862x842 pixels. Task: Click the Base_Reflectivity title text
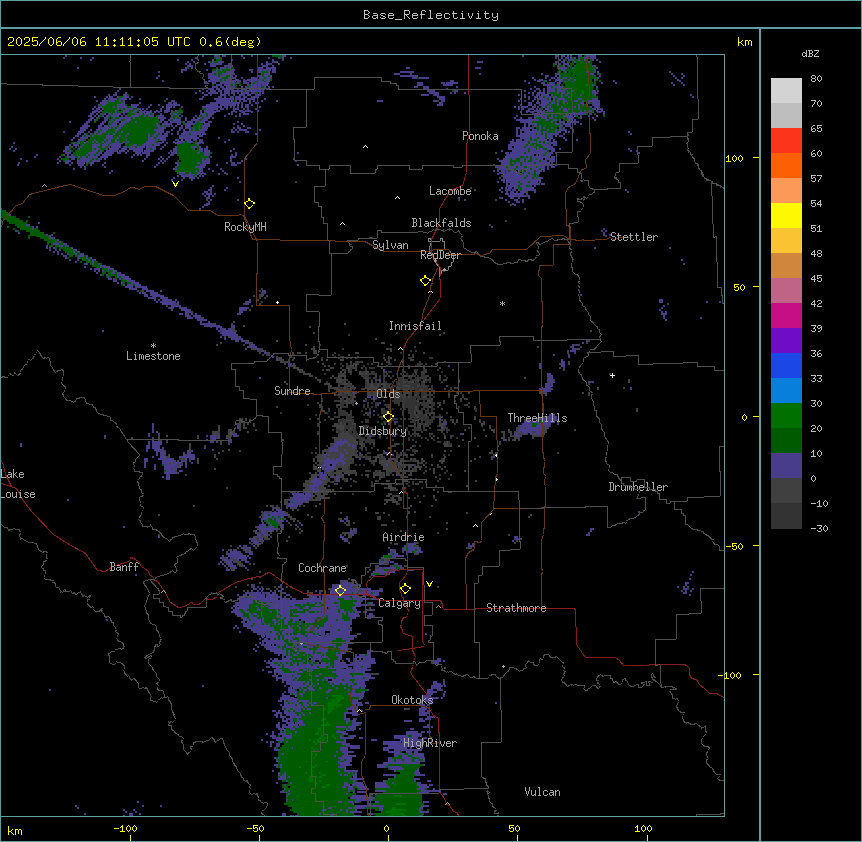point(431,15)
